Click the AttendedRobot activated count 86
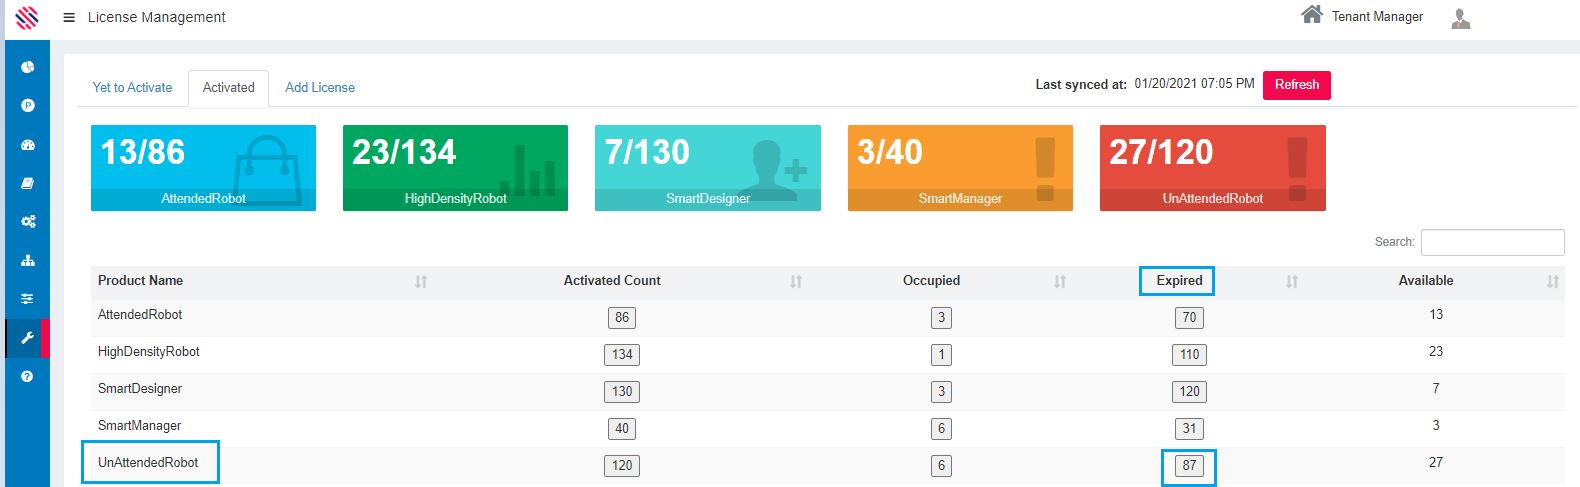This screenshot has width=1580, height=487. click(x=622, y=318)
